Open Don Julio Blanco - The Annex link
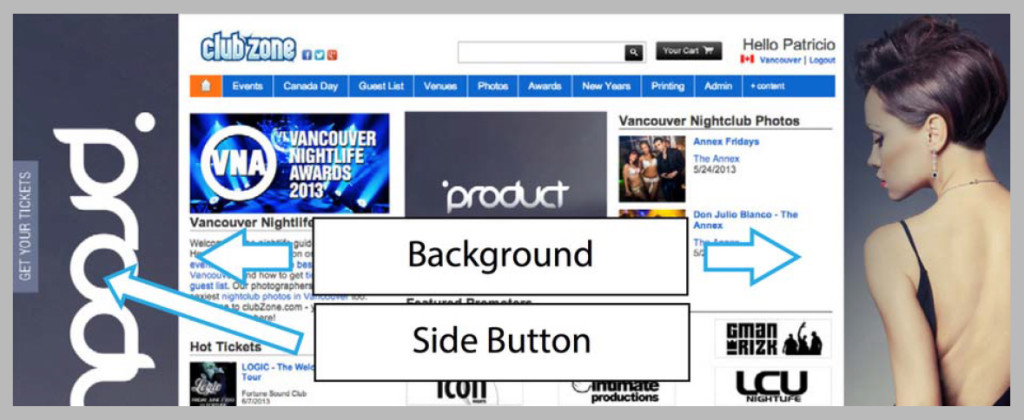1024x420 pixels. [745, 219]
